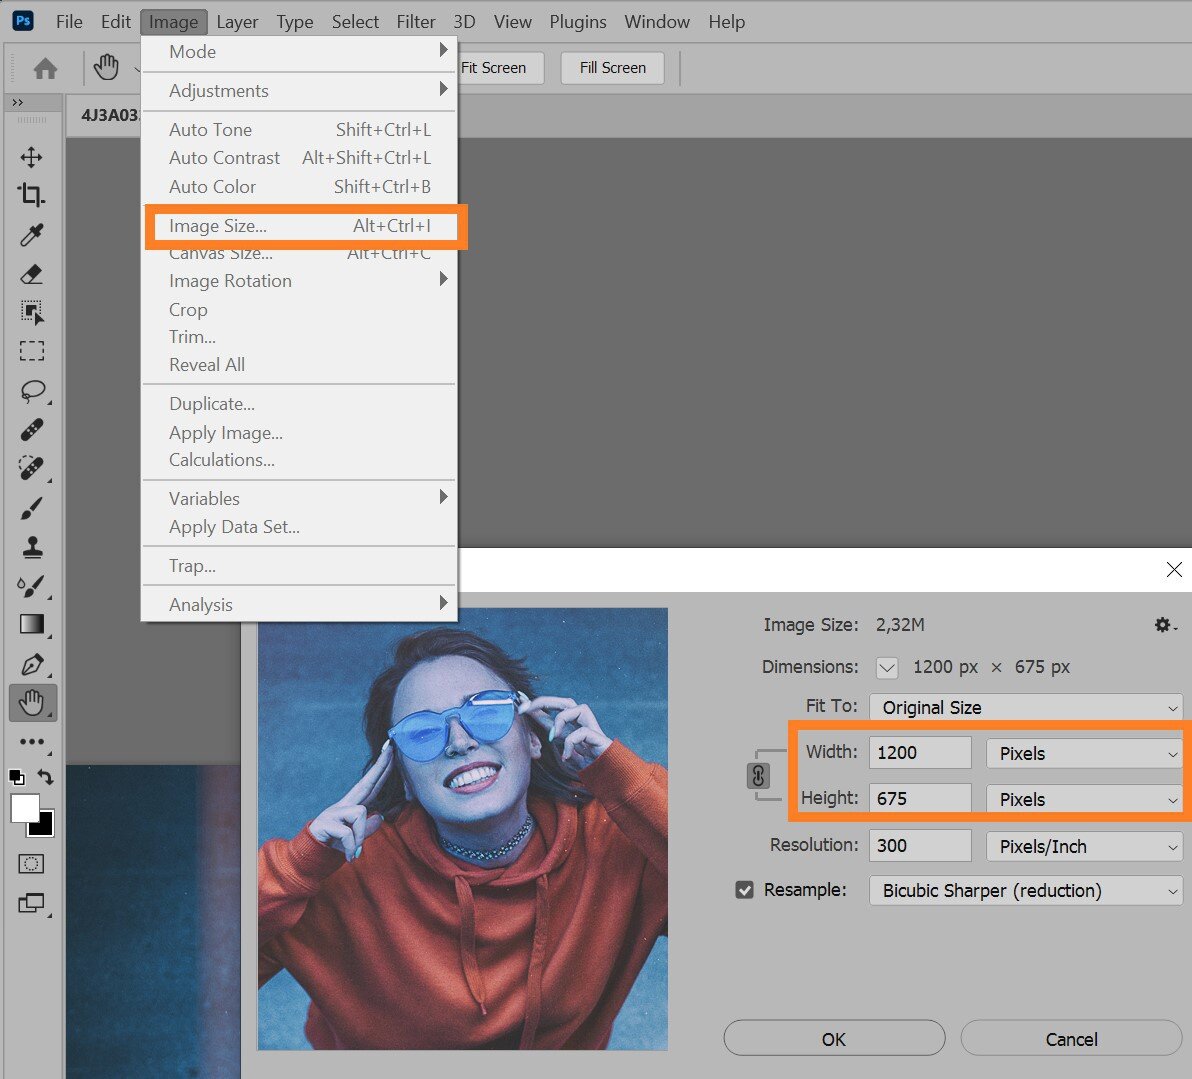Expand the Analysis submenu
This screenshot has width=1192, height=1079.
(x=299, y=605)
